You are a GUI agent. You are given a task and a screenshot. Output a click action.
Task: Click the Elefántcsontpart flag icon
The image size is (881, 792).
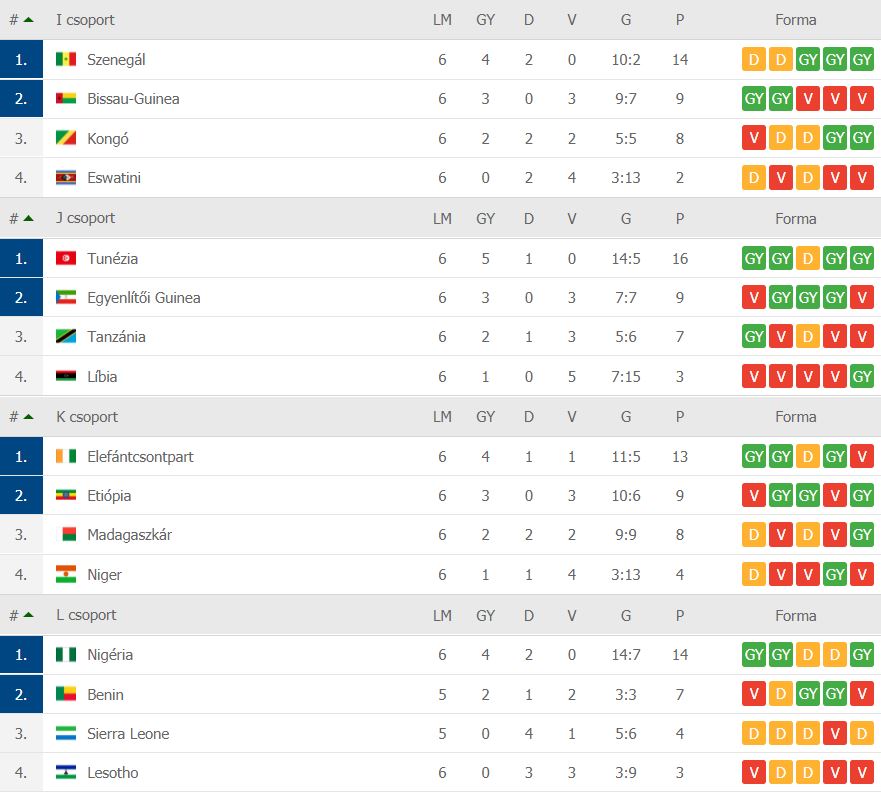tap(66, 456)
